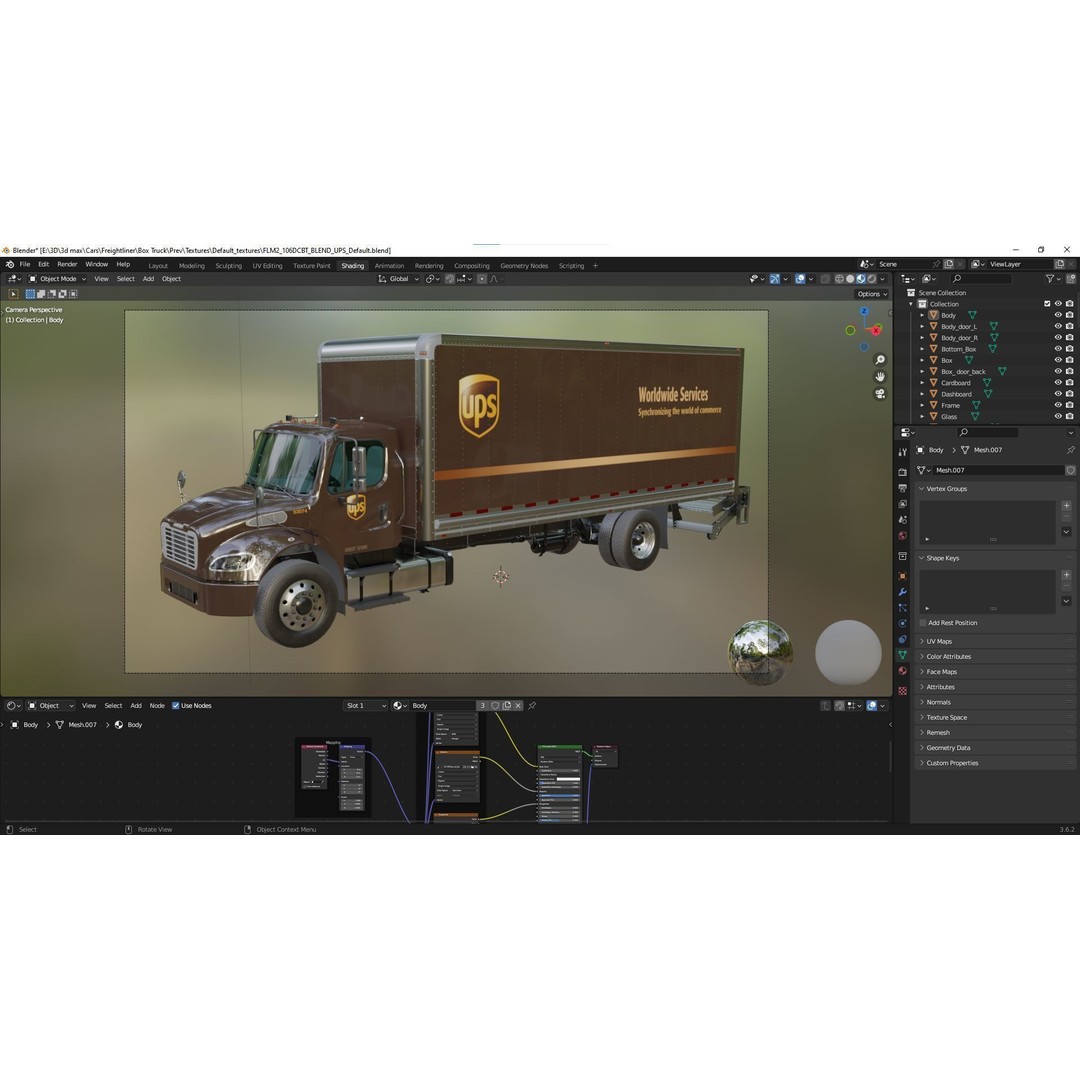Switch viewport to rendered shading
This screenshot has height=1080, width=1080.
[872, 280]
